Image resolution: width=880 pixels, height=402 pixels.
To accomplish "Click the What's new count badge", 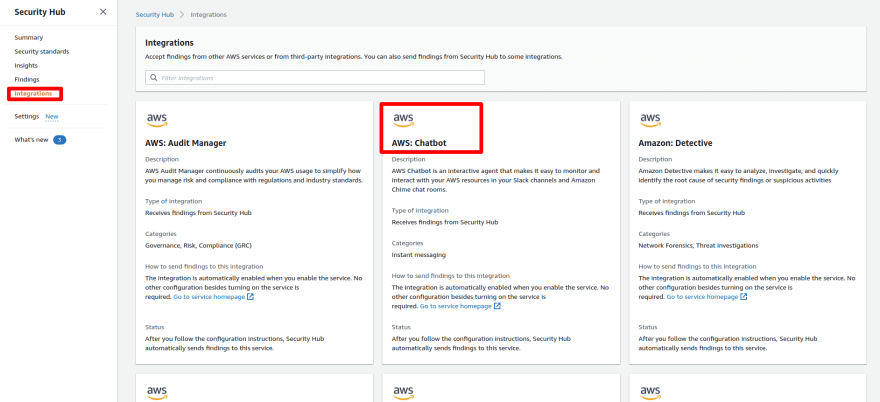I will [x=59, y=140].
